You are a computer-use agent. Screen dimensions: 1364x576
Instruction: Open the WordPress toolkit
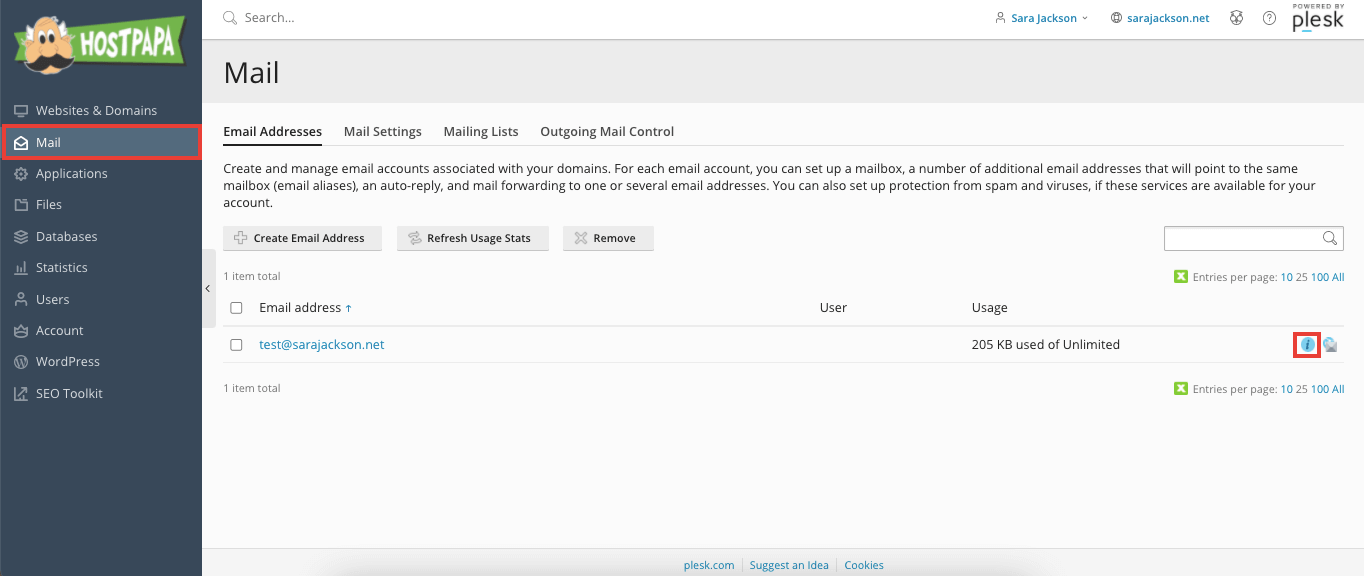click(x=69, y=361)
